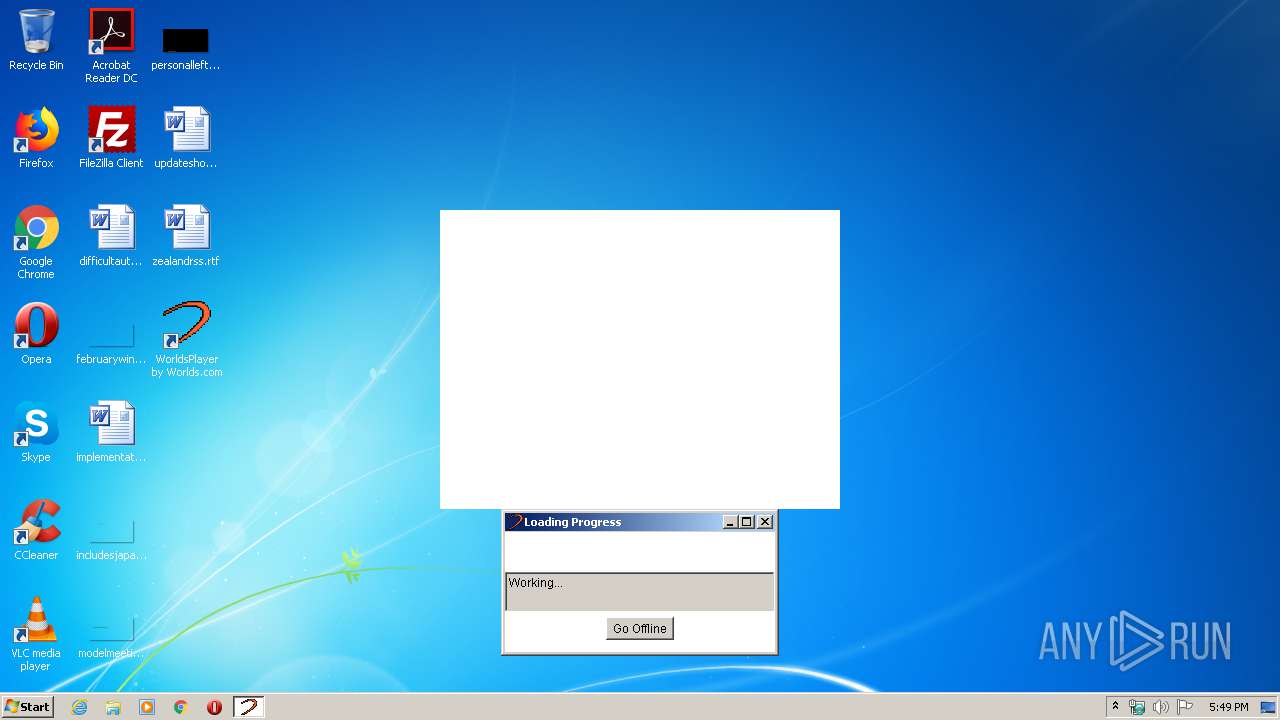Close the Loading Progress window
This screenshot has width=1280, height=720.
coord(765,522)
